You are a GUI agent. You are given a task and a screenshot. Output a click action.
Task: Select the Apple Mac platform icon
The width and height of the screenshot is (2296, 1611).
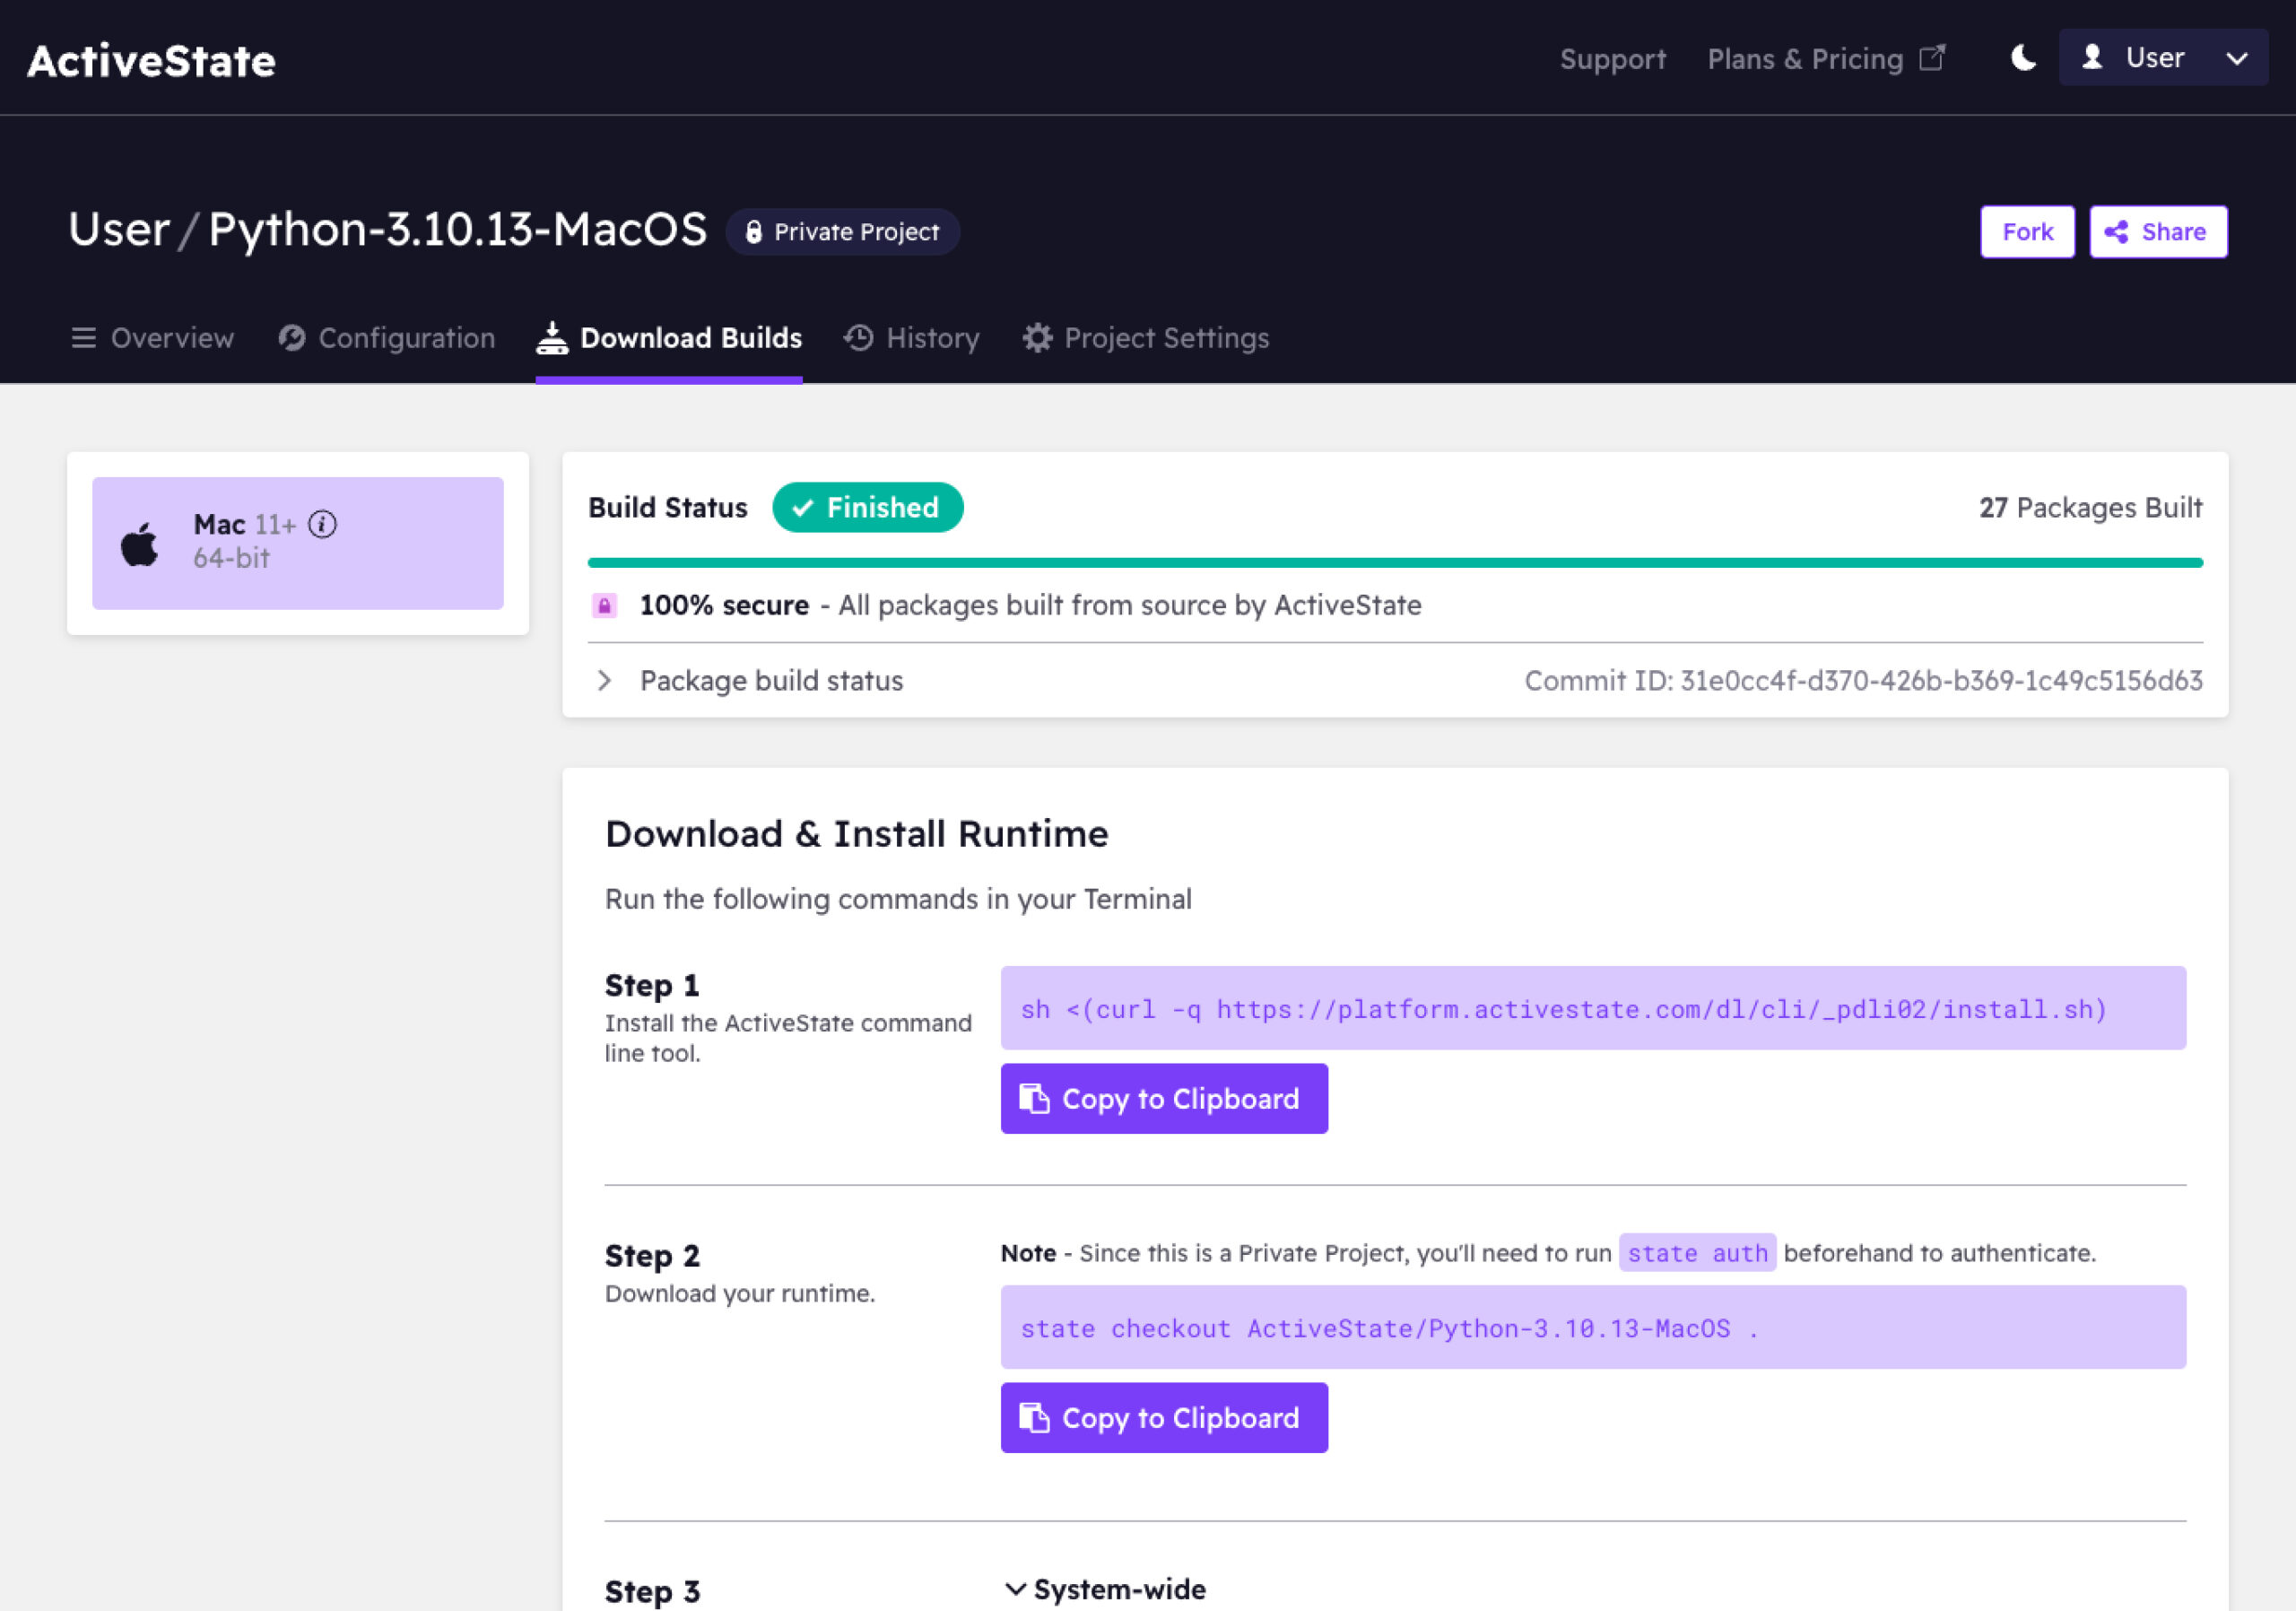click(140, 544)
